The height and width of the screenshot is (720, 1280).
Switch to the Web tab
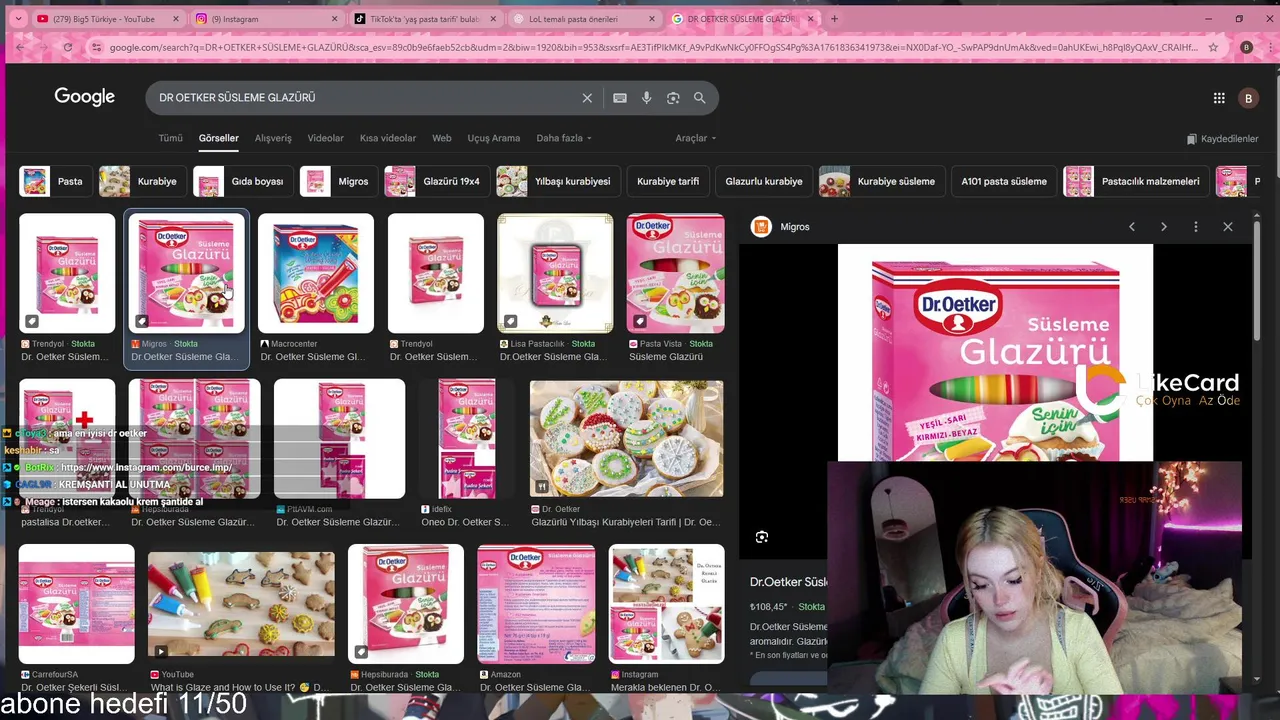pos(442,138)
